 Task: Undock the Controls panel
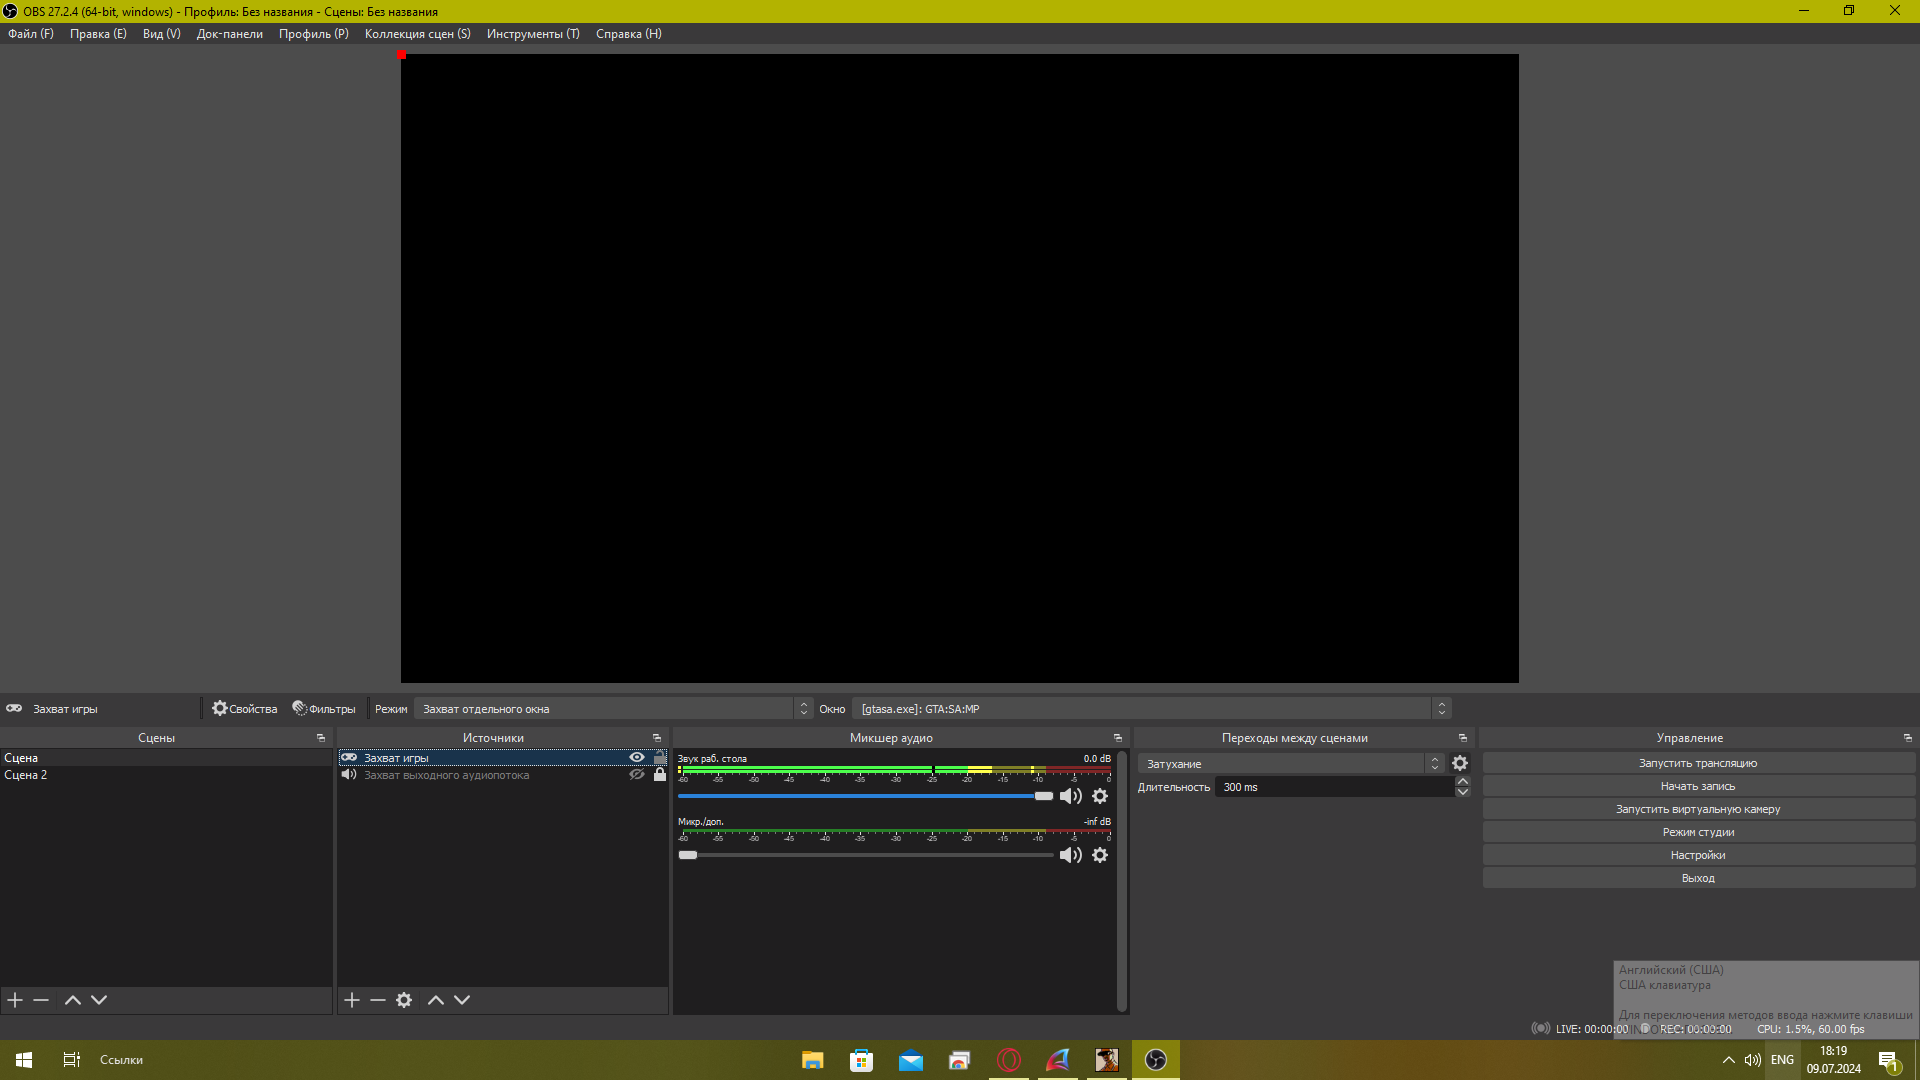coord(1908,738)
